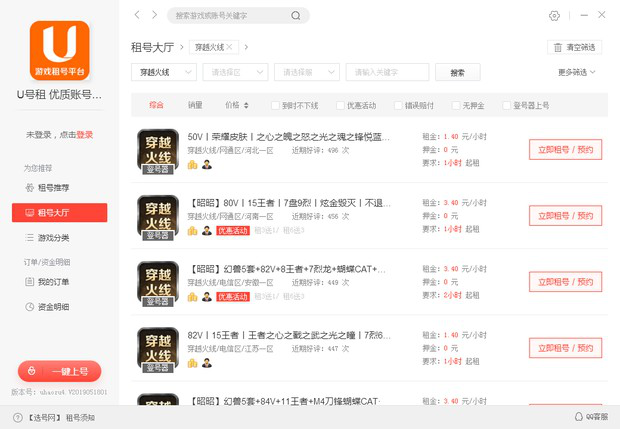The height and width of the screenshot is (429, 620).
Task: Expand 更多筛选 filter options
Action: click(577, 72)
